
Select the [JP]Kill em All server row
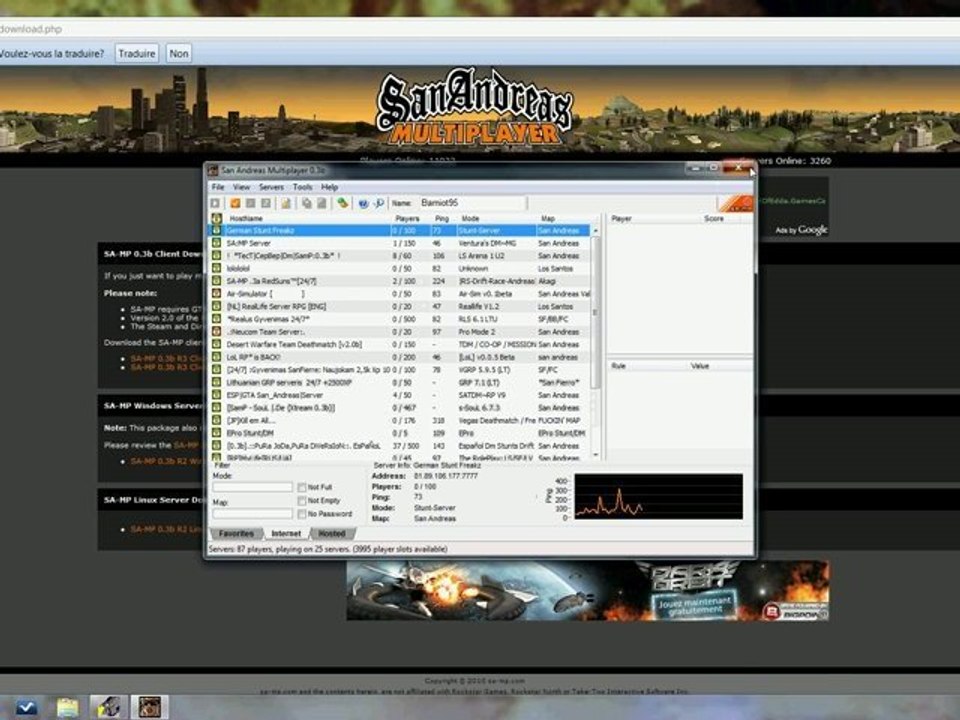(x=401, y=421)
